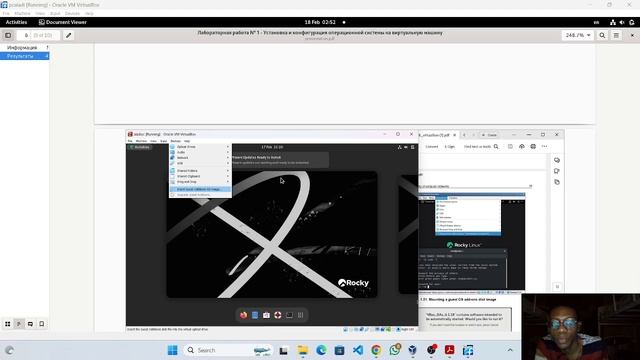This screenshot has height=360, width=640.
Task: Launch Google Chrome from the taskbar
Action: pos(376,350)
